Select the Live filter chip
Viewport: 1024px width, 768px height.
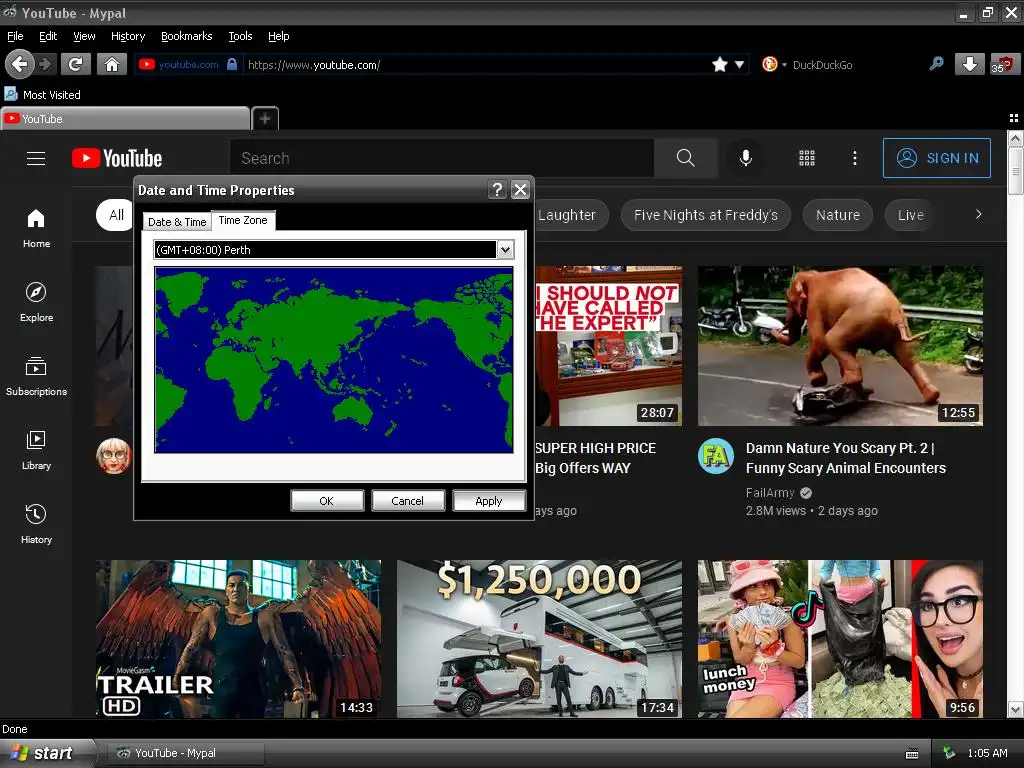910,215
